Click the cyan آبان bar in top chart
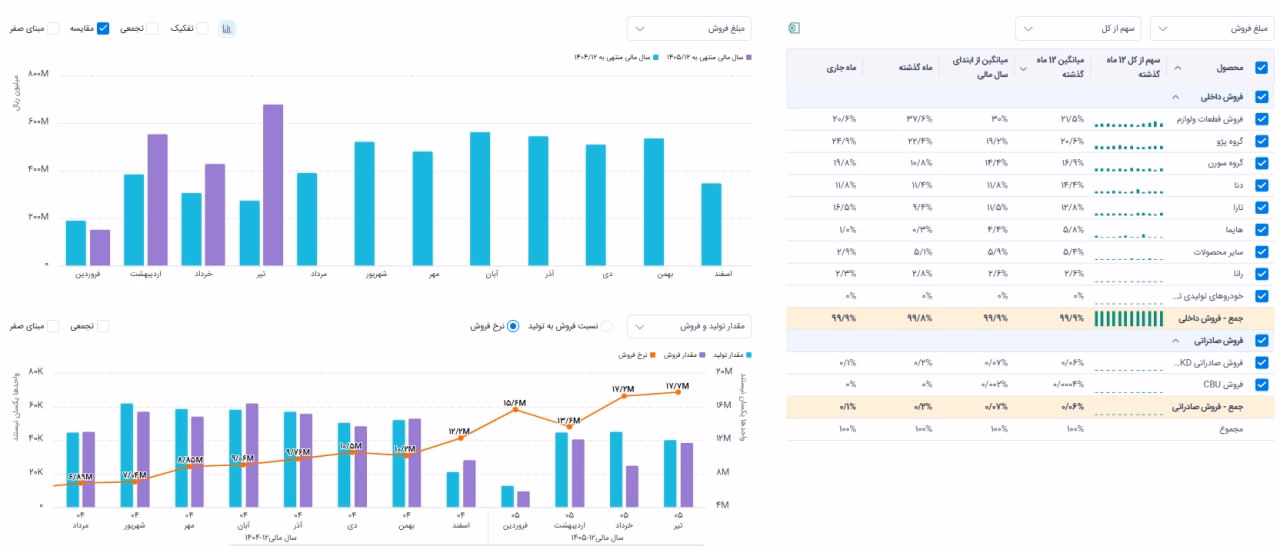 tap(480, 198)
